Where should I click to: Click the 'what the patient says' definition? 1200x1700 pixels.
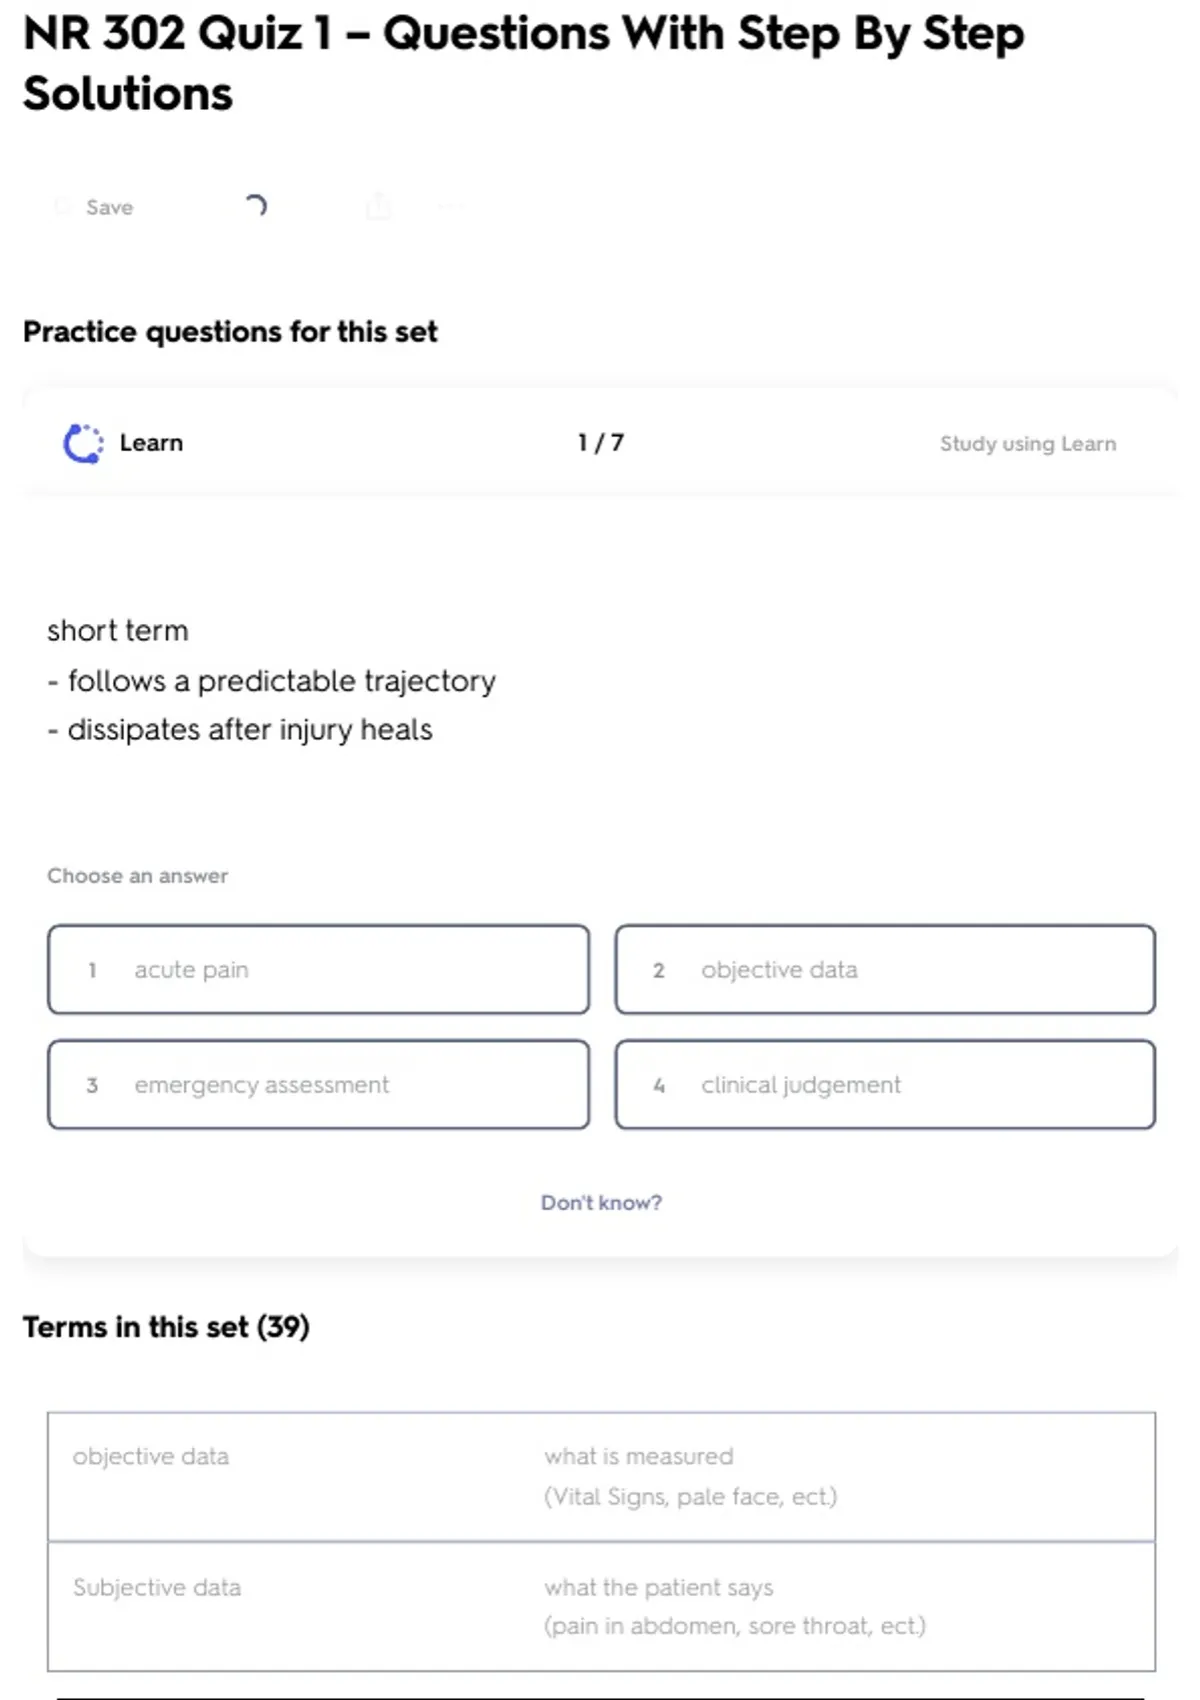click(658, 1588)
